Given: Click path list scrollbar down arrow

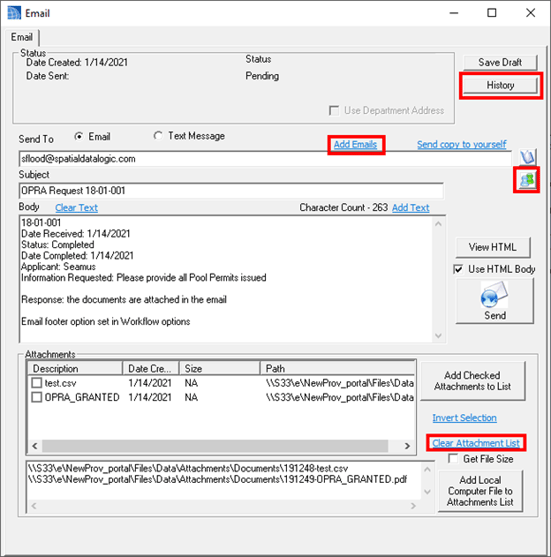Looking at the screenshot, I should tap(427, 492).
